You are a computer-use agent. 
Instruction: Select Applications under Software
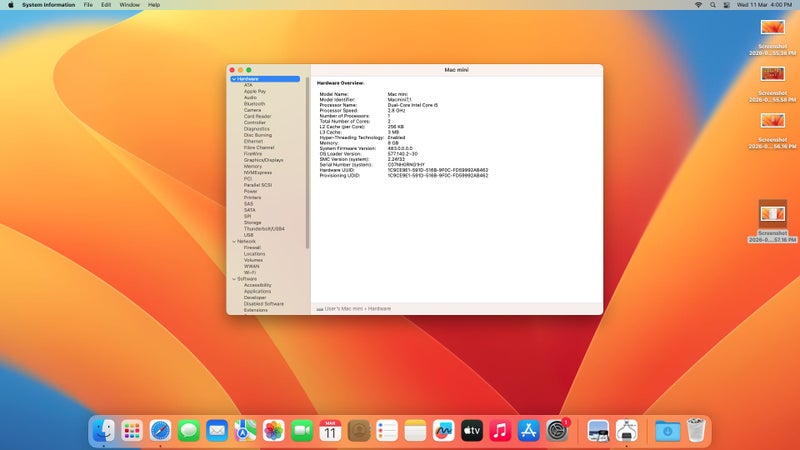(x=257, y=291)
